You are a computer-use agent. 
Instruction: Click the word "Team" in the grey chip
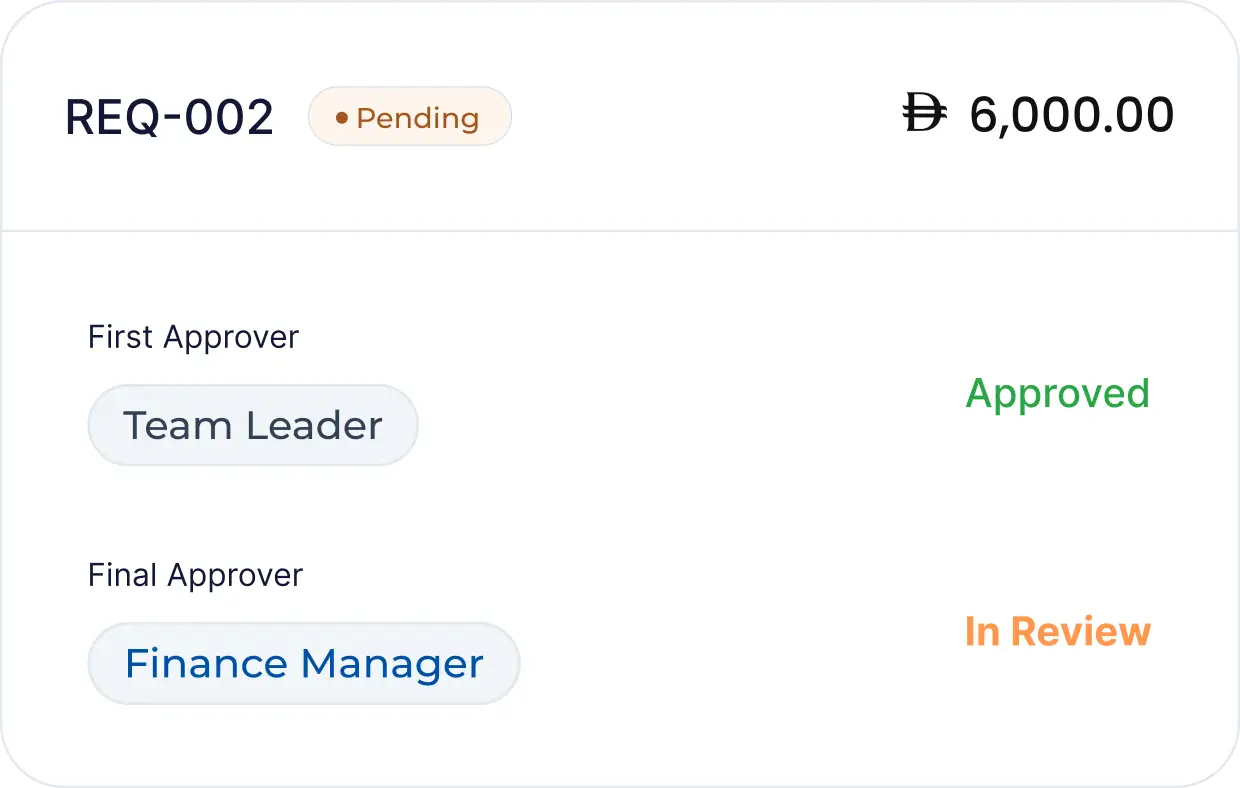(x=179, y=425)
